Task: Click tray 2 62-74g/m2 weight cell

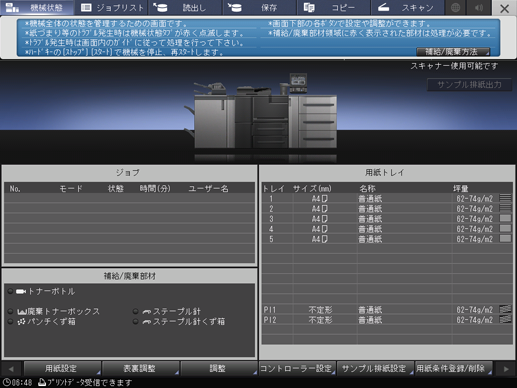Action: click(474, 209)
